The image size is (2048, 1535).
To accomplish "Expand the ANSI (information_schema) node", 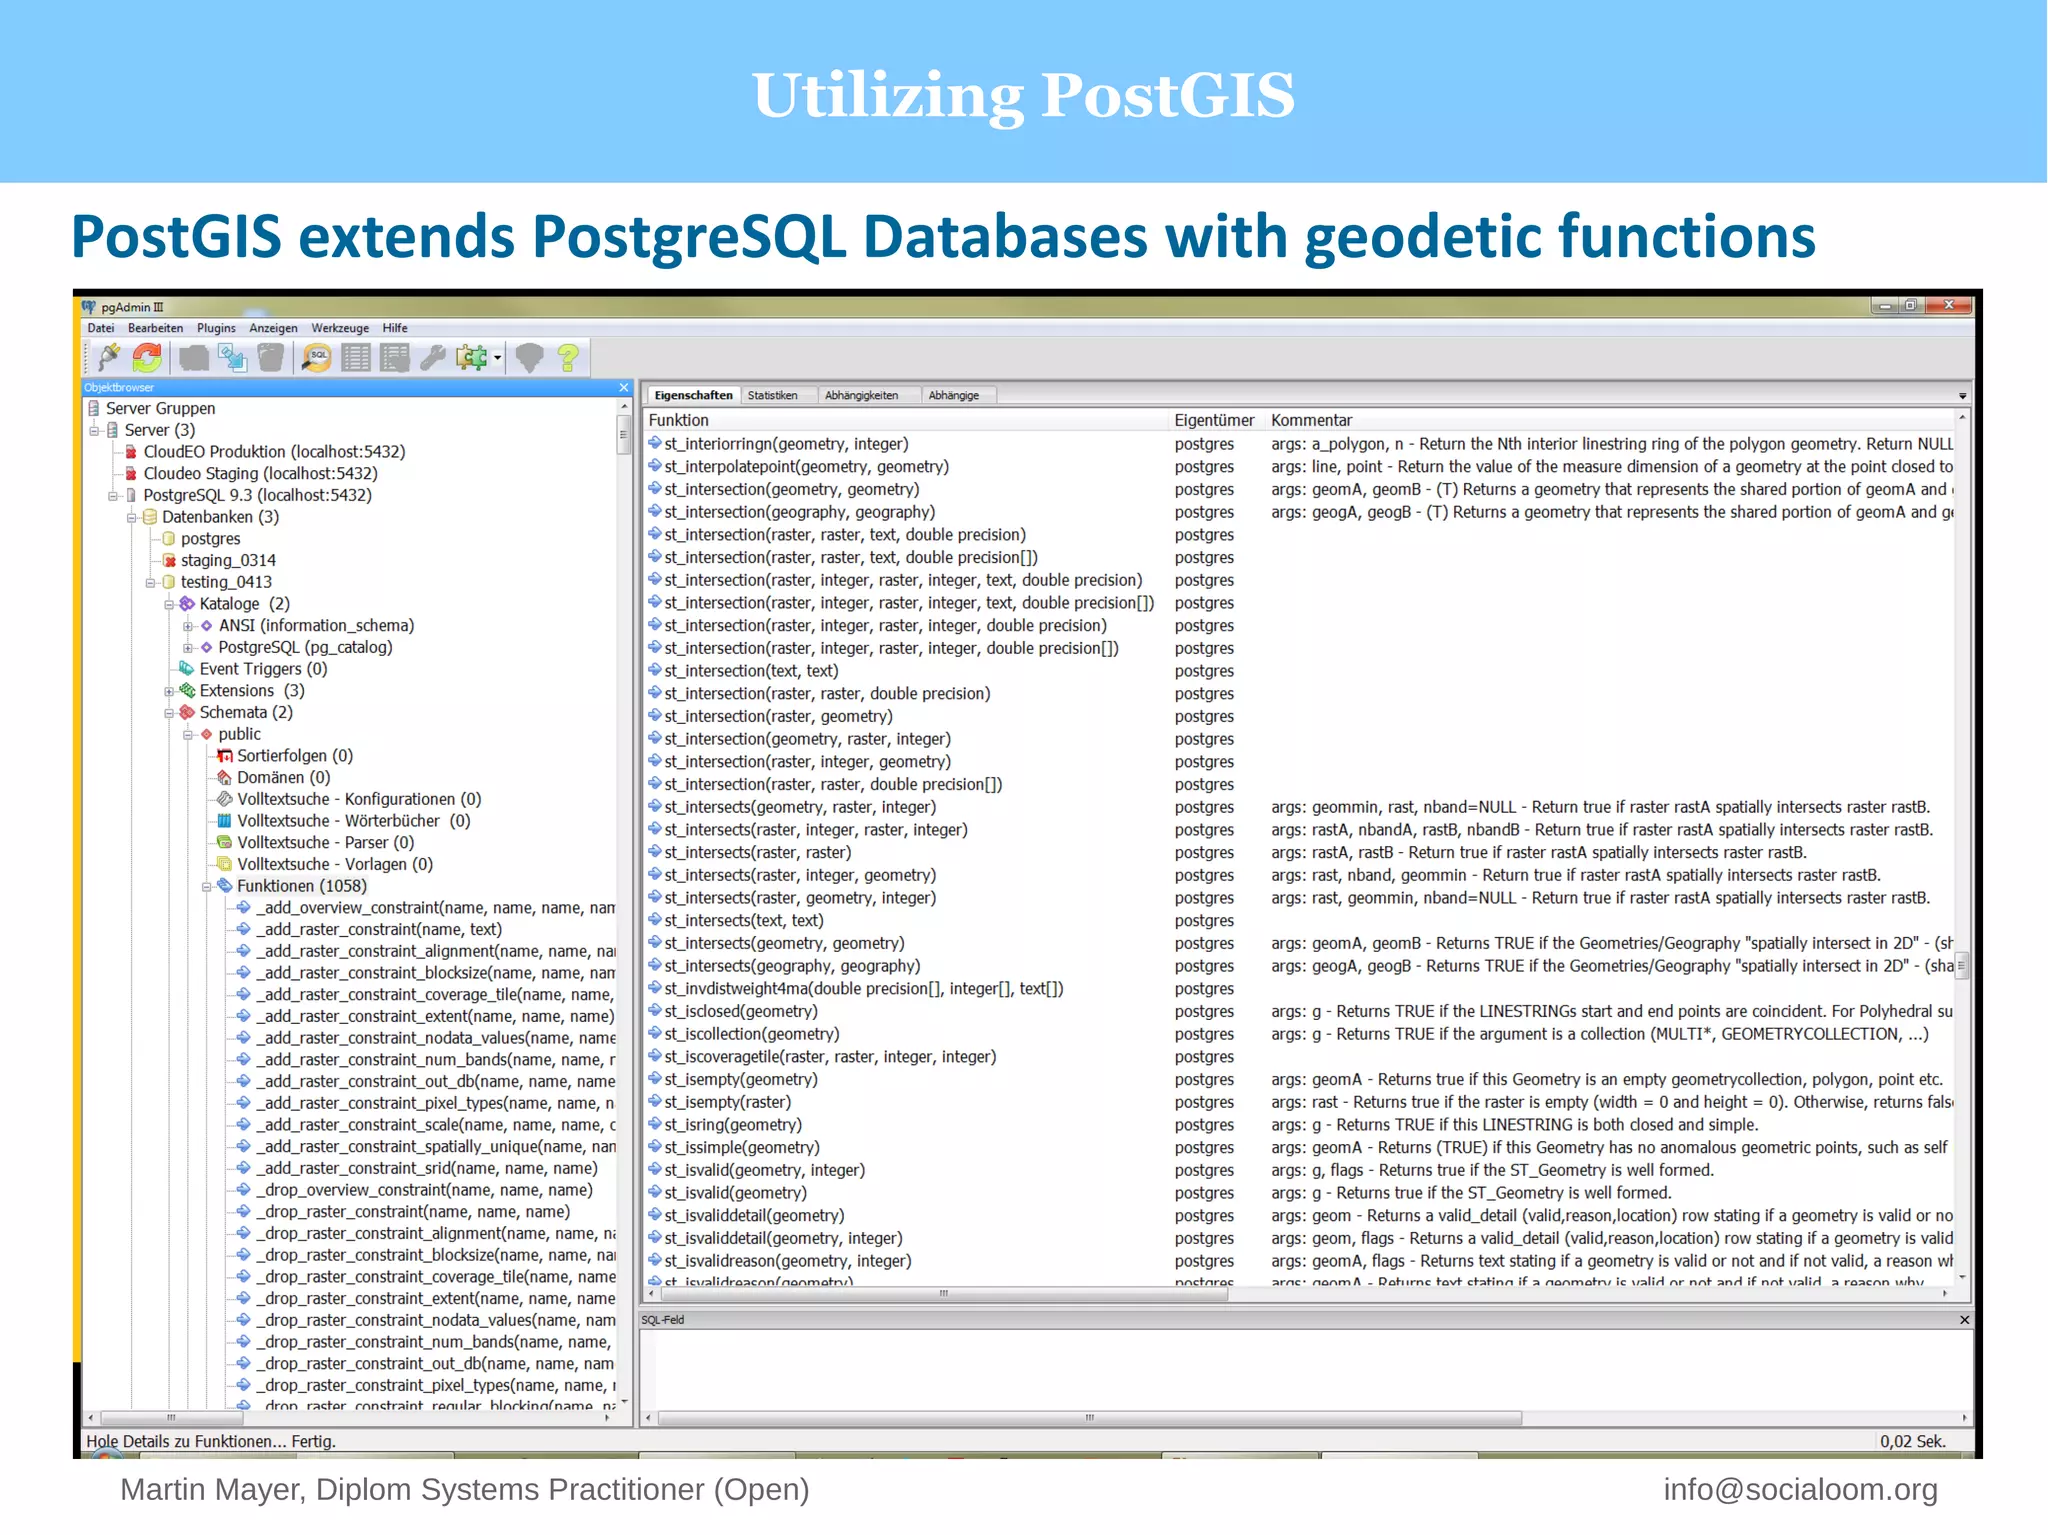I will 188,626.
